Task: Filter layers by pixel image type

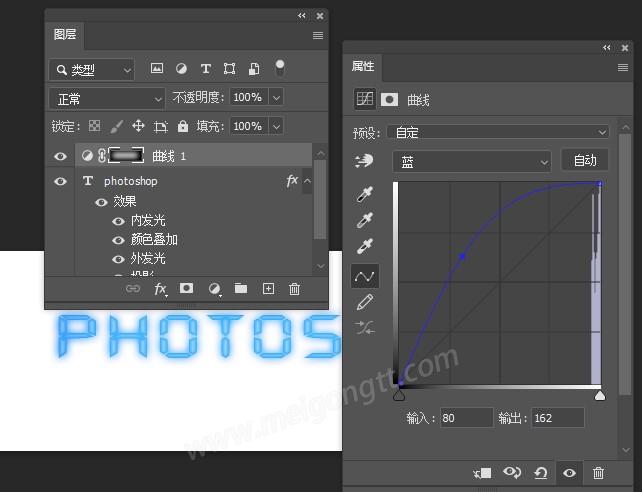Action: [x=157, y=68]
